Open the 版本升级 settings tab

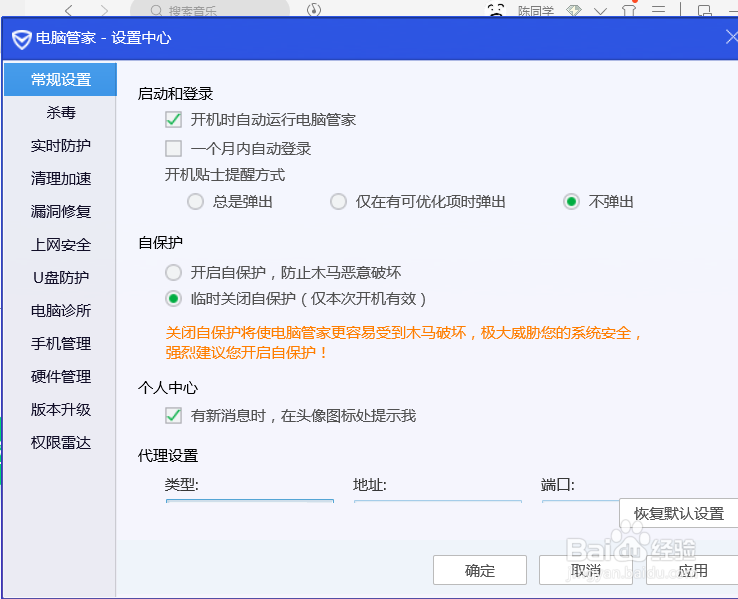(x=60, y=409)
